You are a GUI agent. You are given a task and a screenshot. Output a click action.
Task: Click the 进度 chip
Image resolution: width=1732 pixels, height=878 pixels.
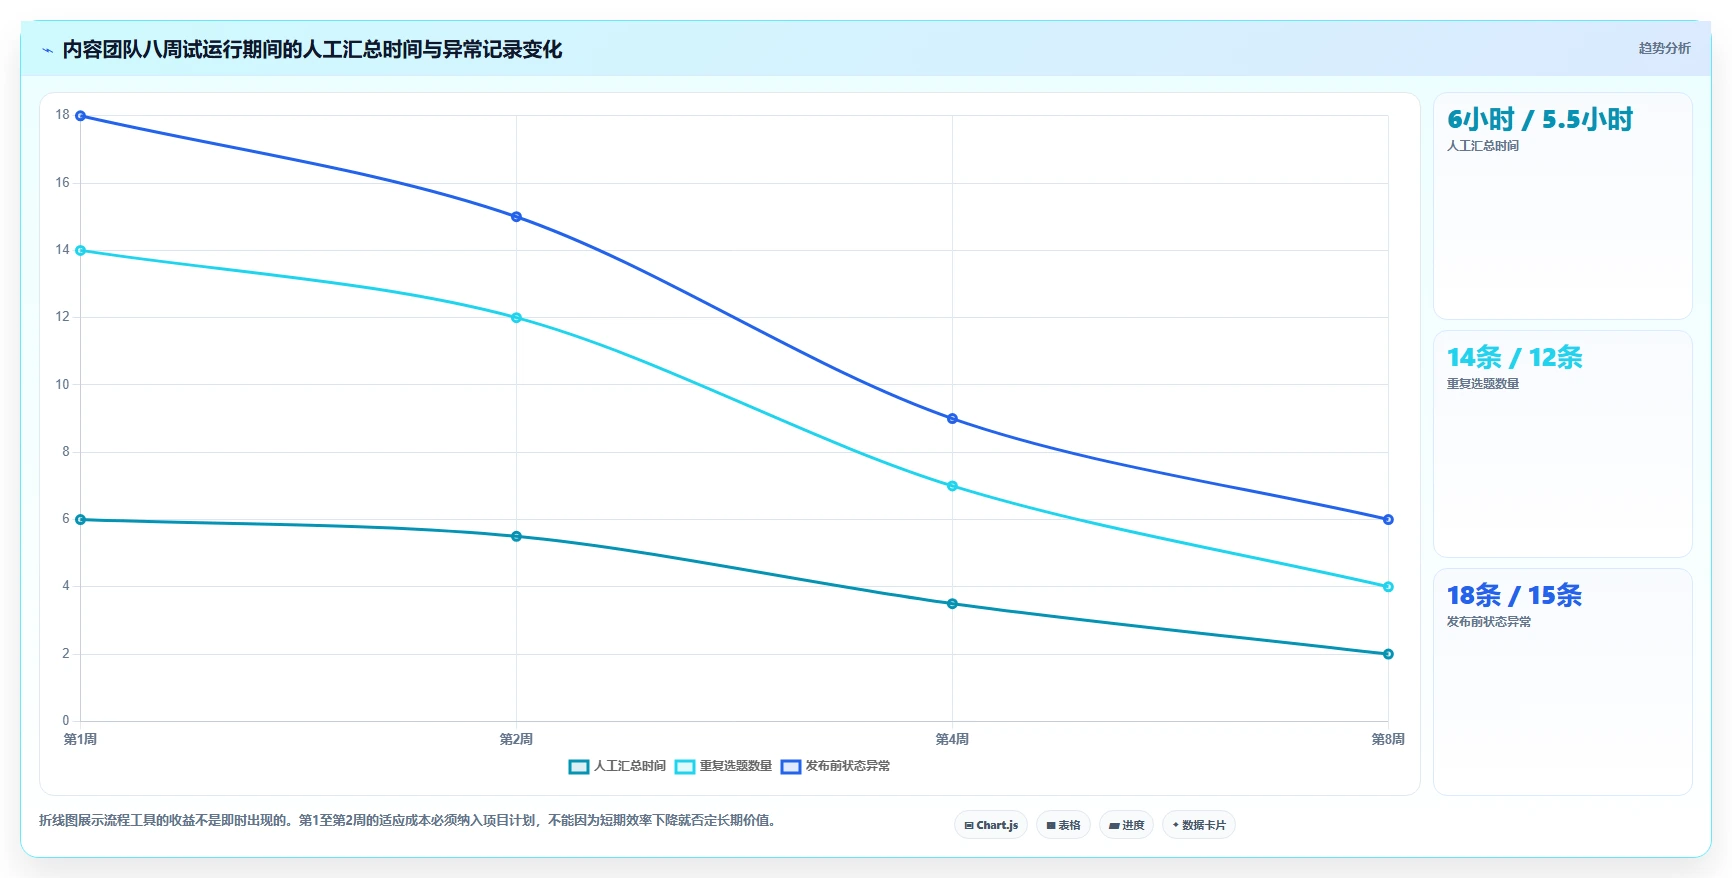1126,825
